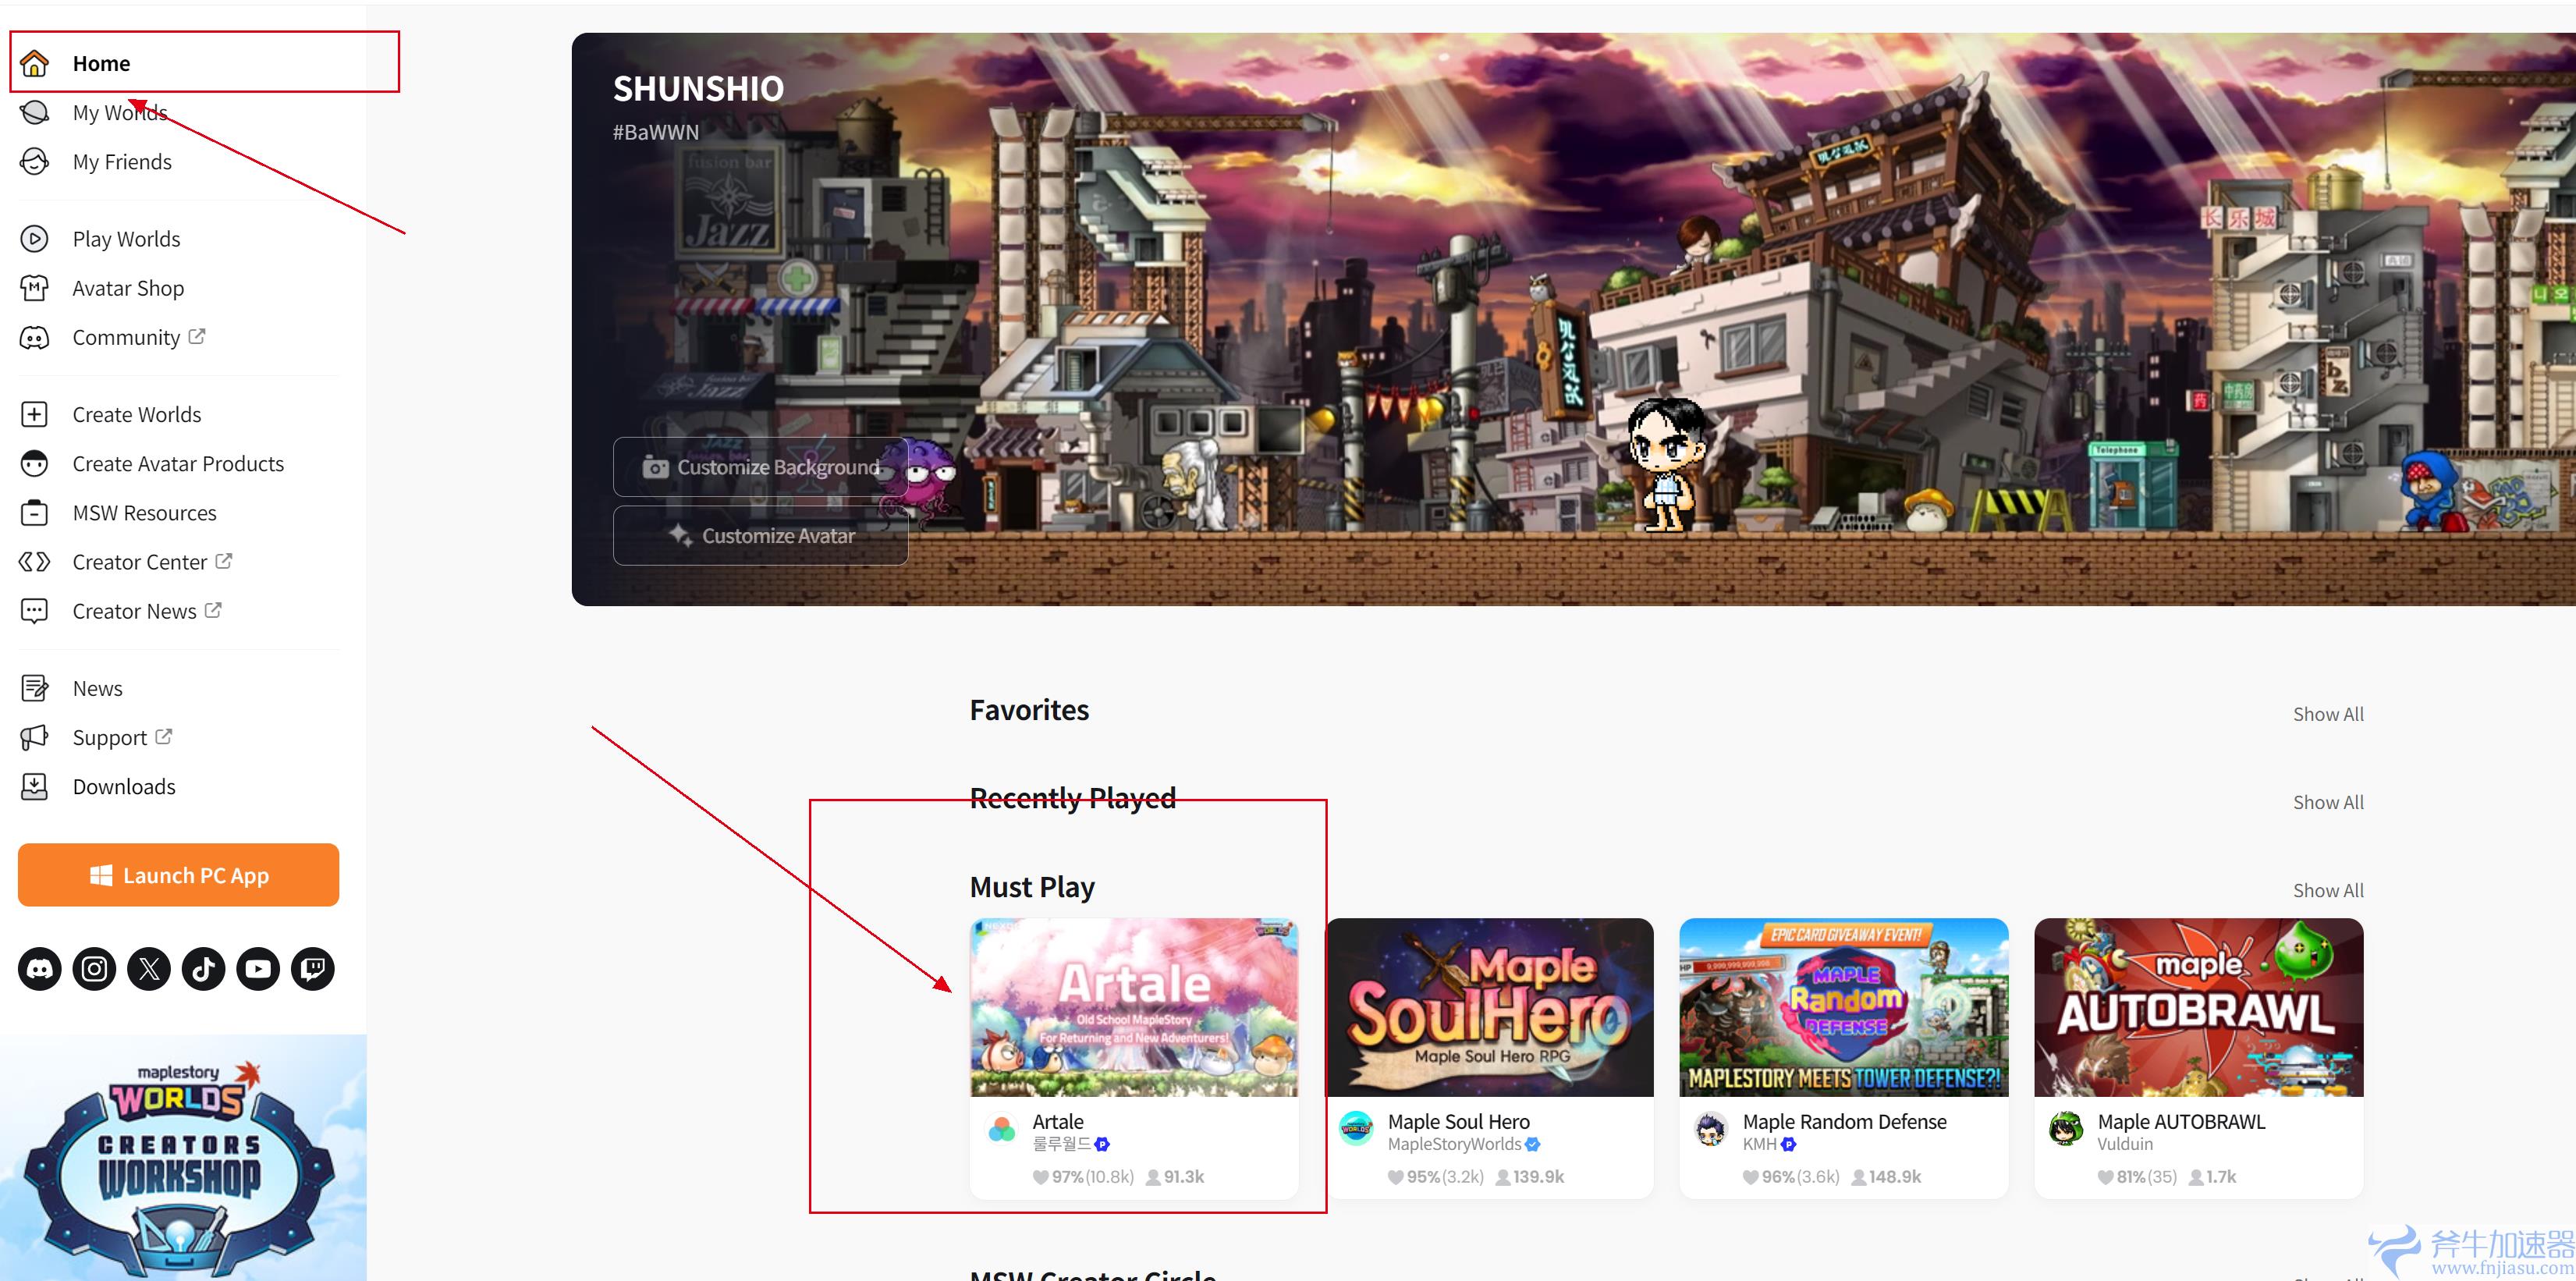Image resolution: width=2576 pixels, height=1281 pixels.
Task: Open the X (Twitter) social link
Action: (x=149, y=969)
